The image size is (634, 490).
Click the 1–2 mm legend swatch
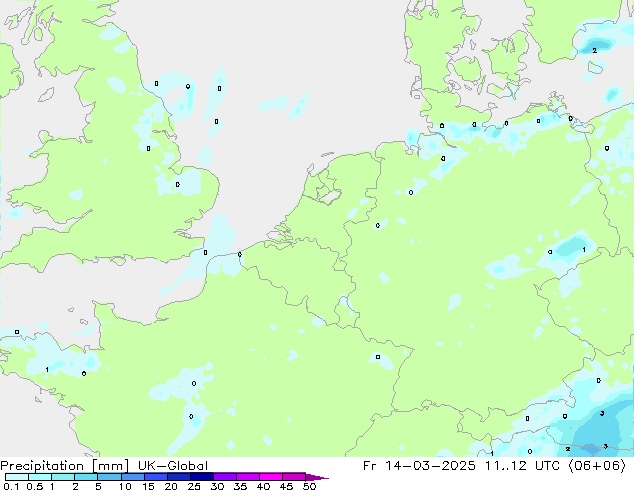pos(63,477)
